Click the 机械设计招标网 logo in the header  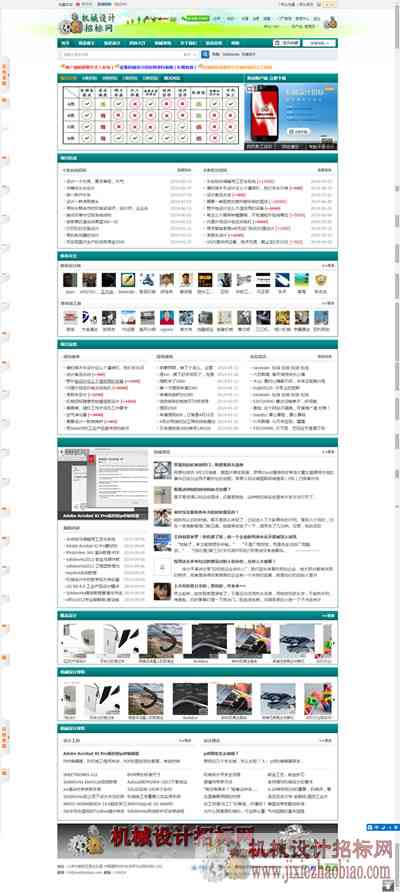(x=87, y=23)
